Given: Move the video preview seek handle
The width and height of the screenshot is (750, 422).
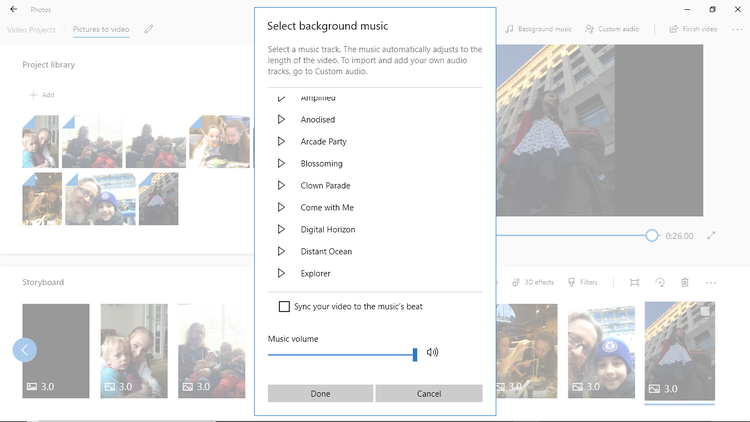Looking at the screenshot, I should (651, 235).
